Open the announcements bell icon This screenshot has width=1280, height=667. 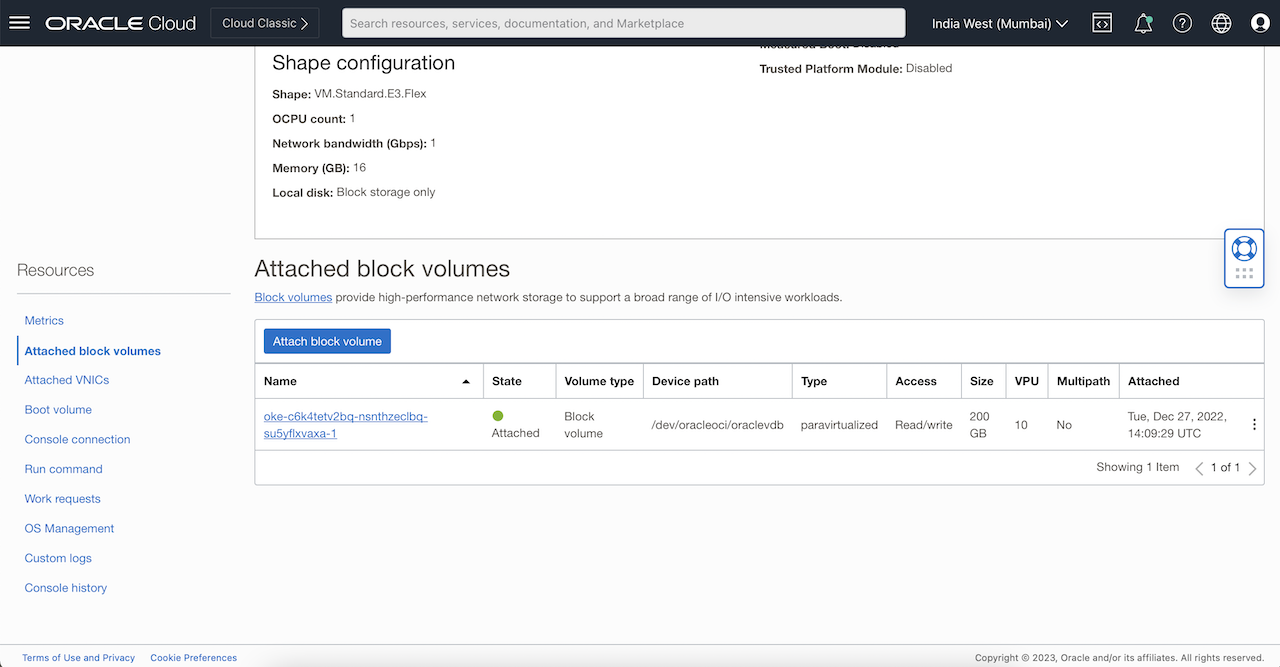[1143, 23]
